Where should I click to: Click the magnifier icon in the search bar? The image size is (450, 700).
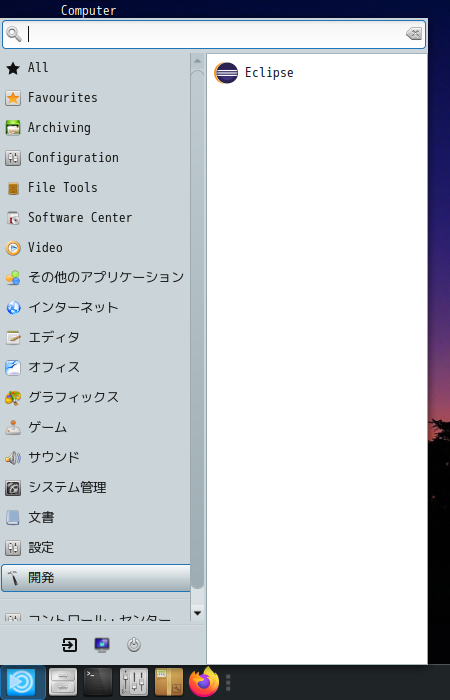click(14, 34)
